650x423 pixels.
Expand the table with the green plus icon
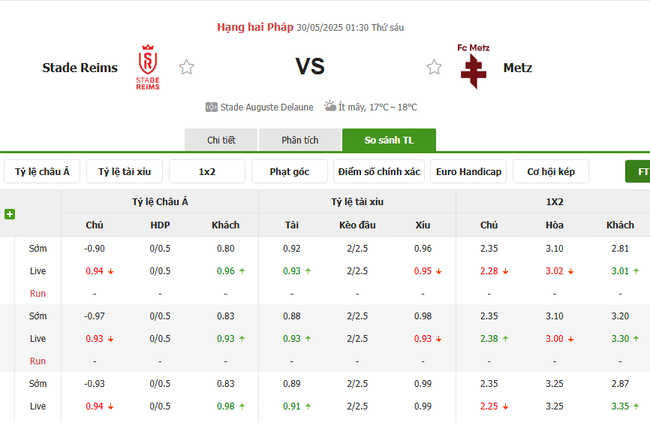click(x=10, y=214)
